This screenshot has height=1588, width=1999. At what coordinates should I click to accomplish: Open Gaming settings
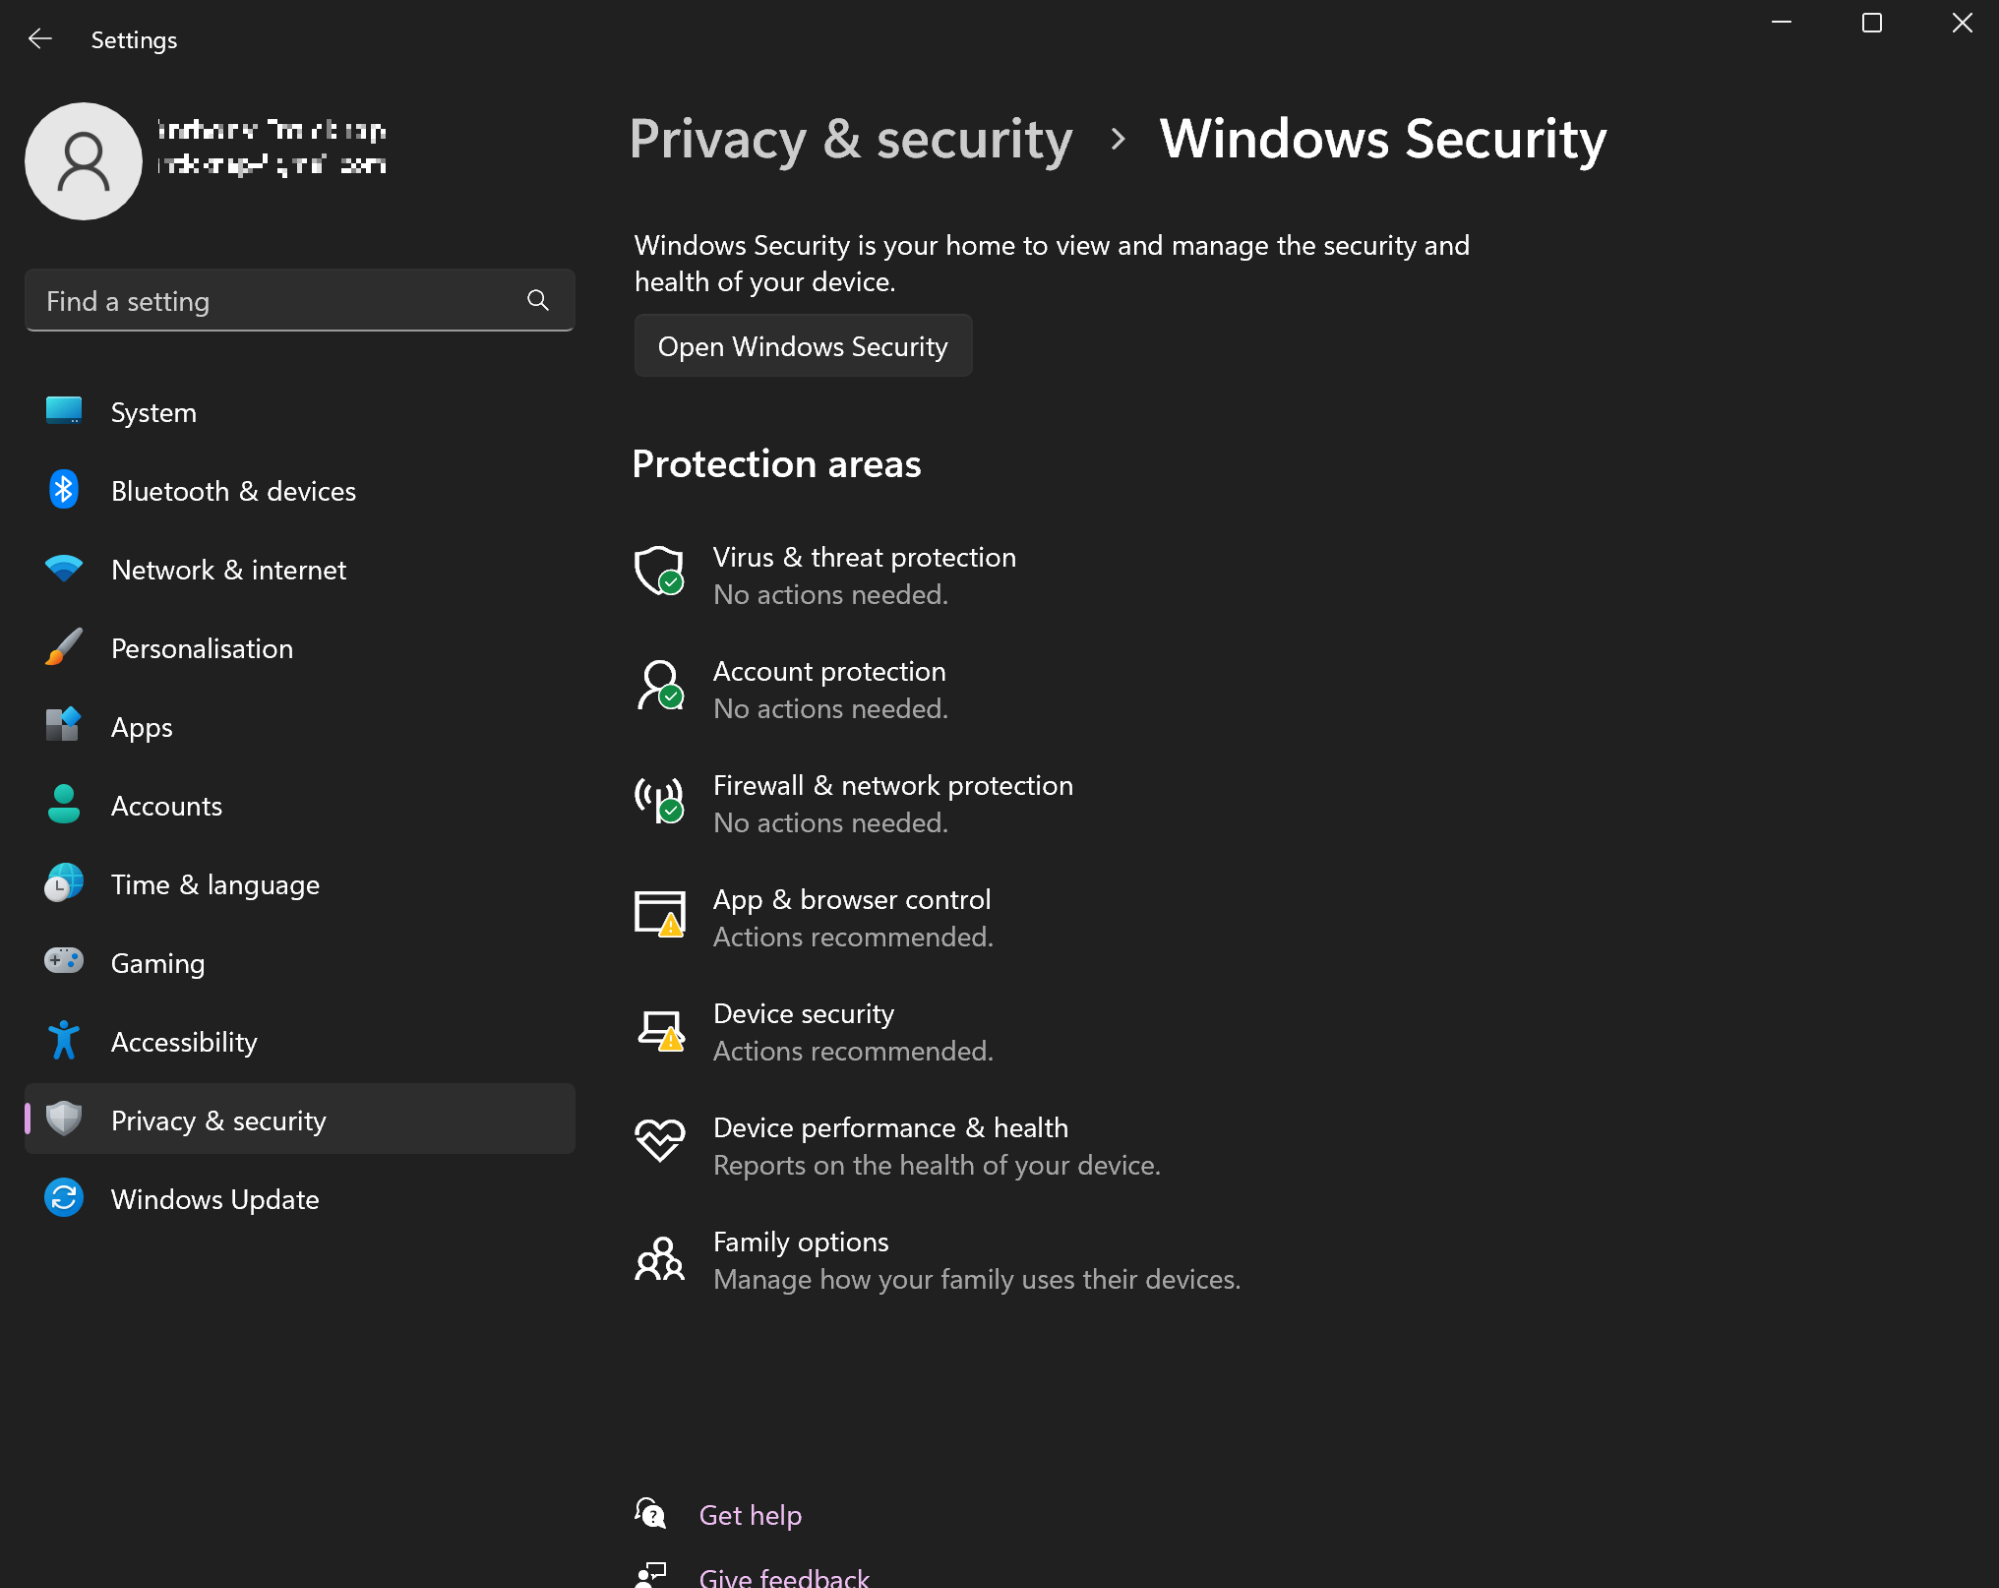(300, 963)
